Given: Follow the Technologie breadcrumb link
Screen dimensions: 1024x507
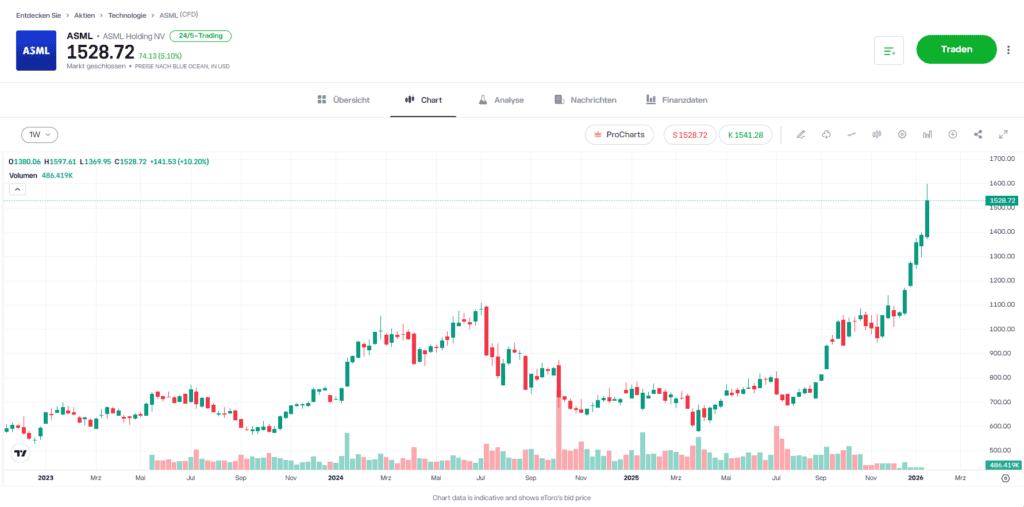Looking at the screenshot, I should pos(127,15).
